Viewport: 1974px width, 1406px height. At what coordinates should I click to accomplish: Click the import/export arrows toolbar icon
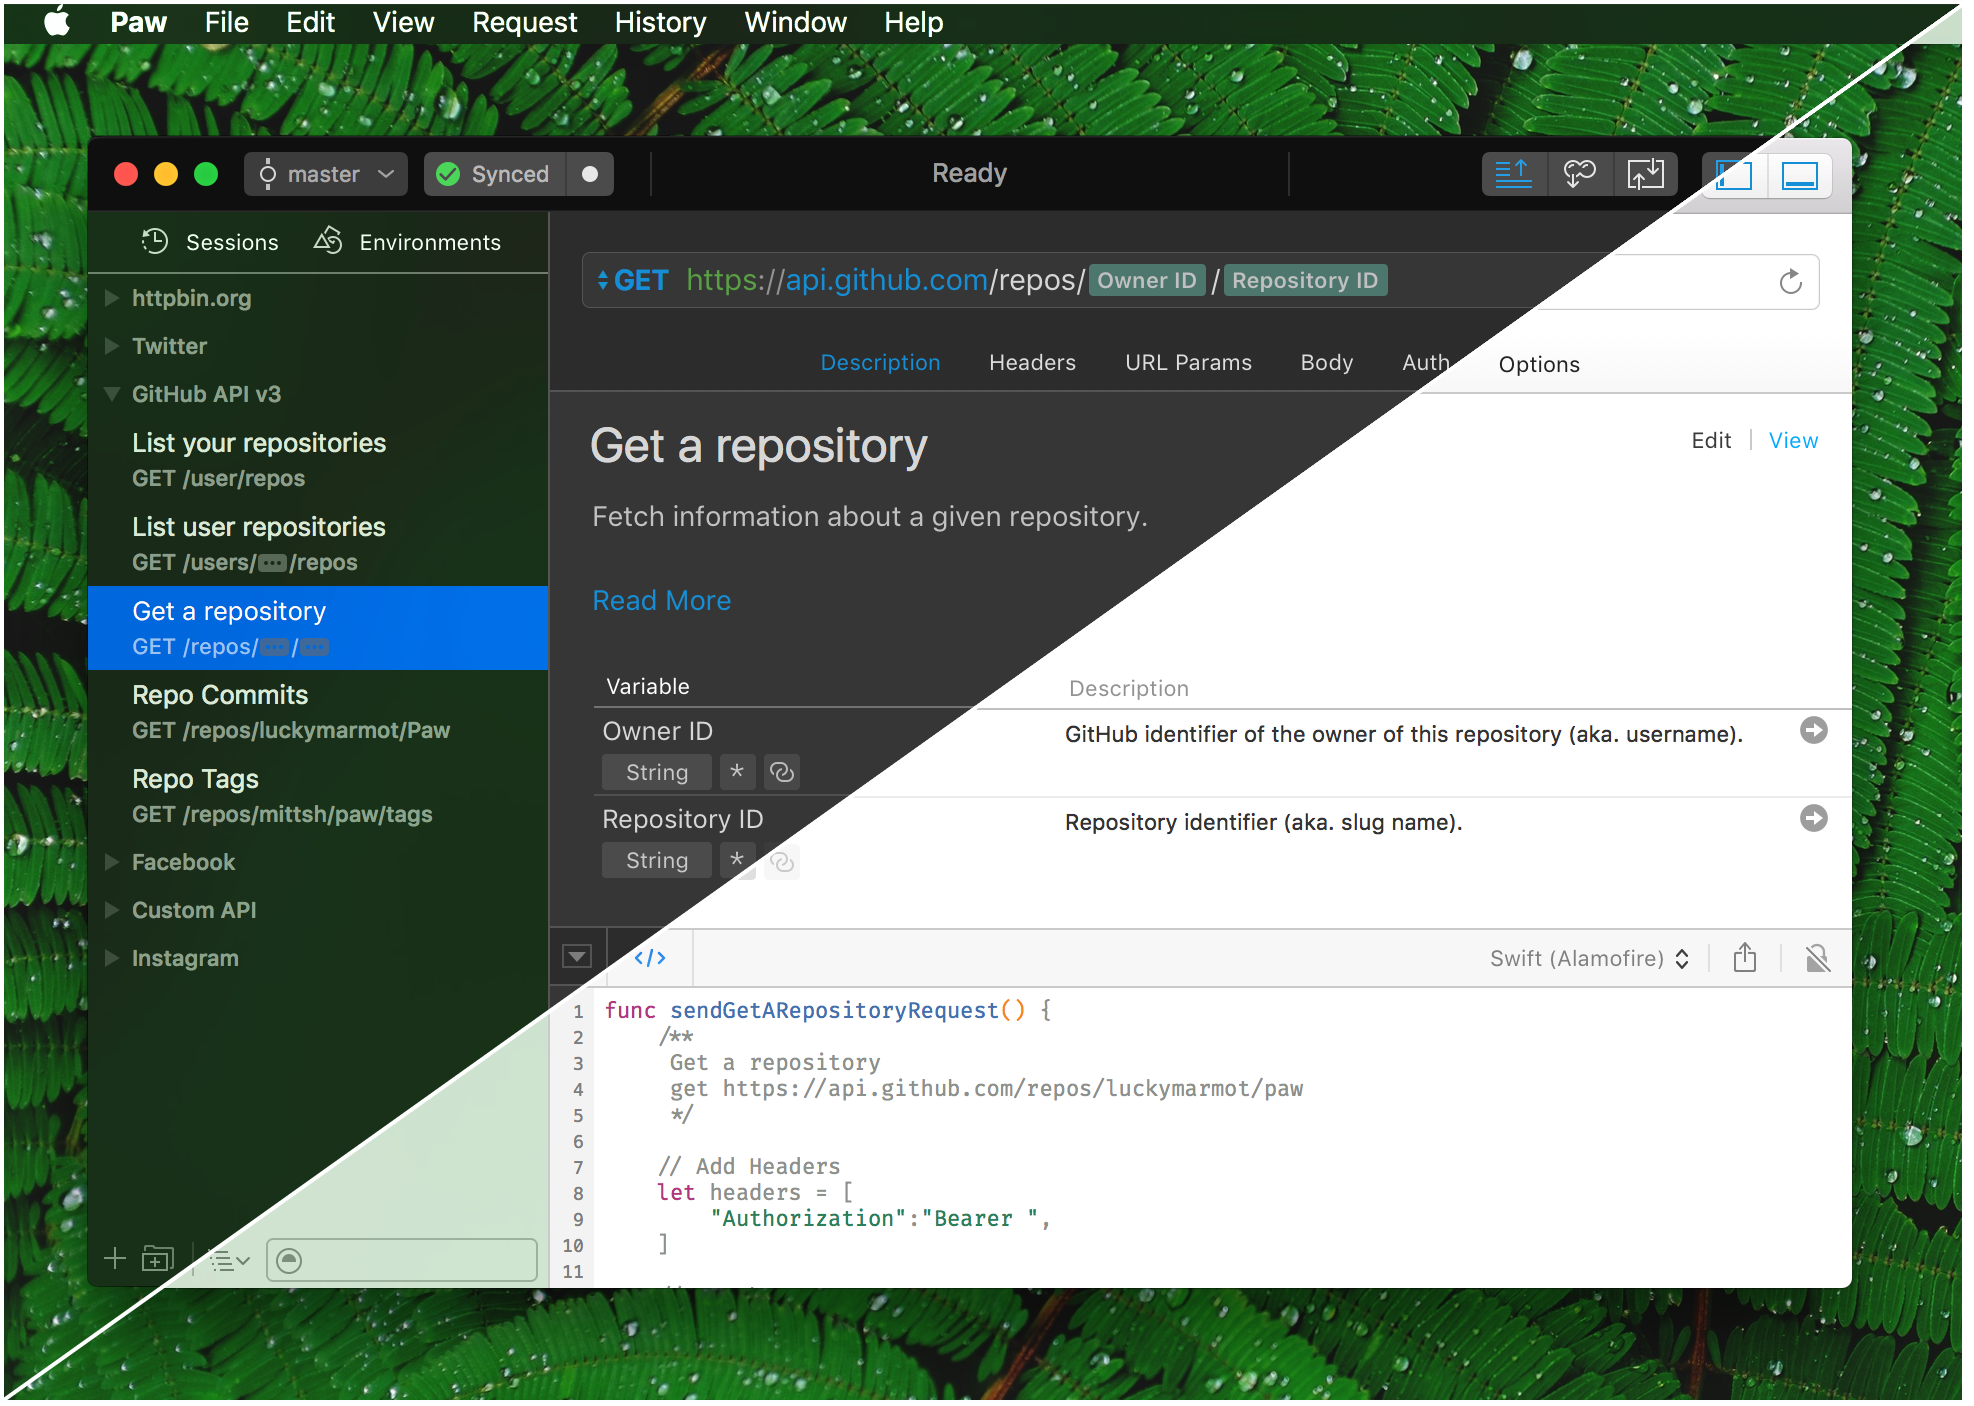click(x=1645, y=175)
